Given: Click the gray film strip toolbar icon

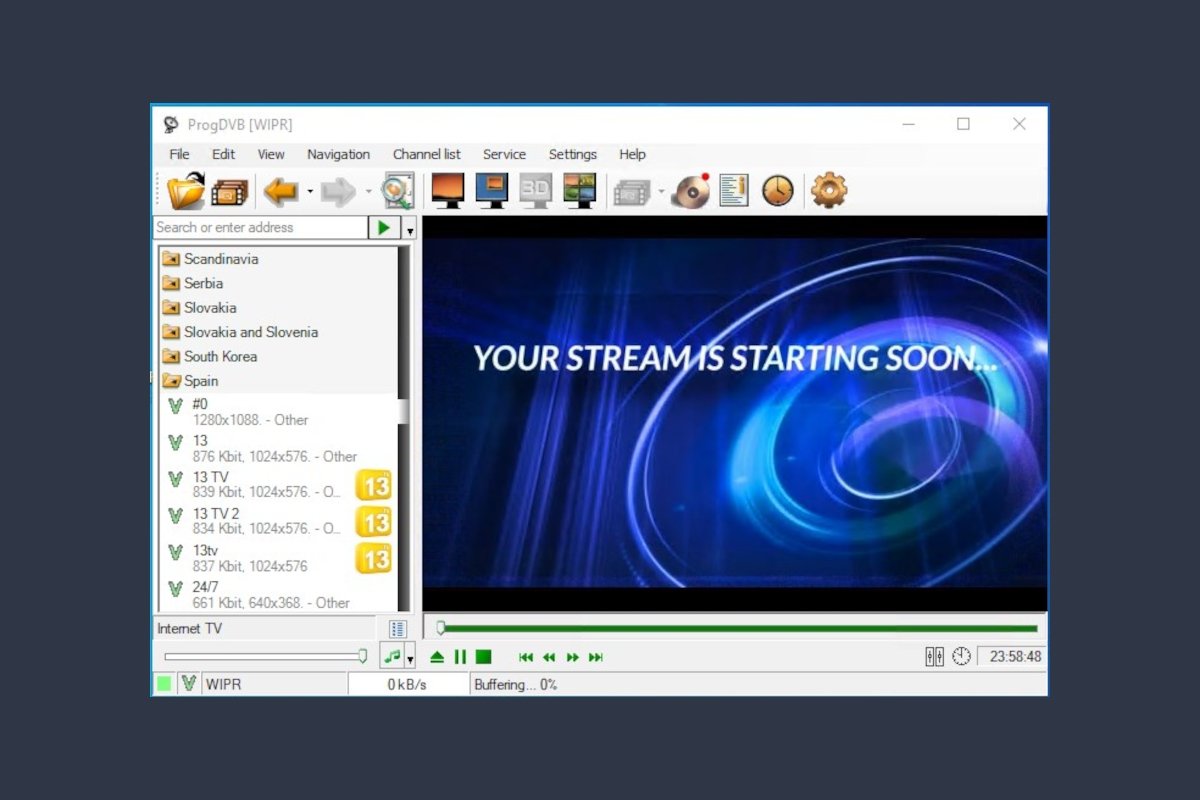Looking at the screenshot, I should (632, 191).
